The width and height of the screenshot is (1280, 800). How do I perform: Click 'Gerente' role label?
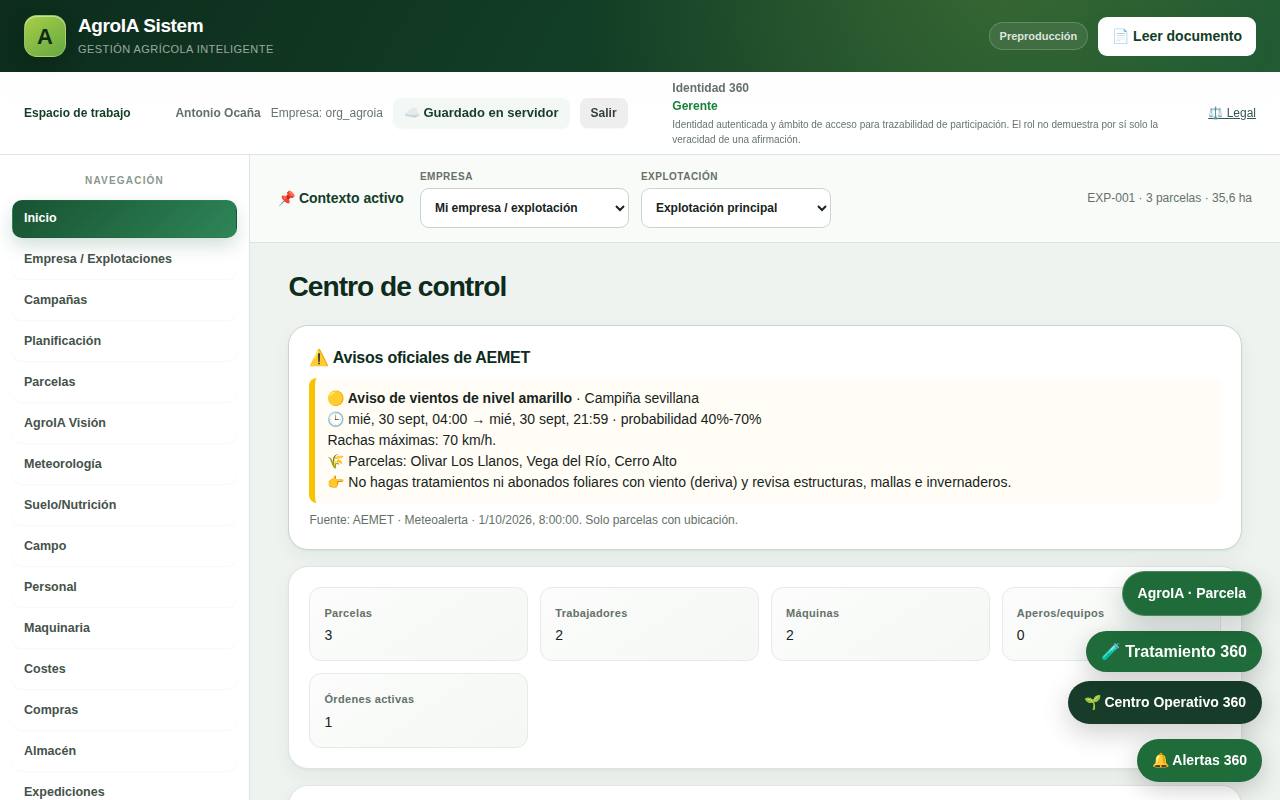[x=694, y=106]
